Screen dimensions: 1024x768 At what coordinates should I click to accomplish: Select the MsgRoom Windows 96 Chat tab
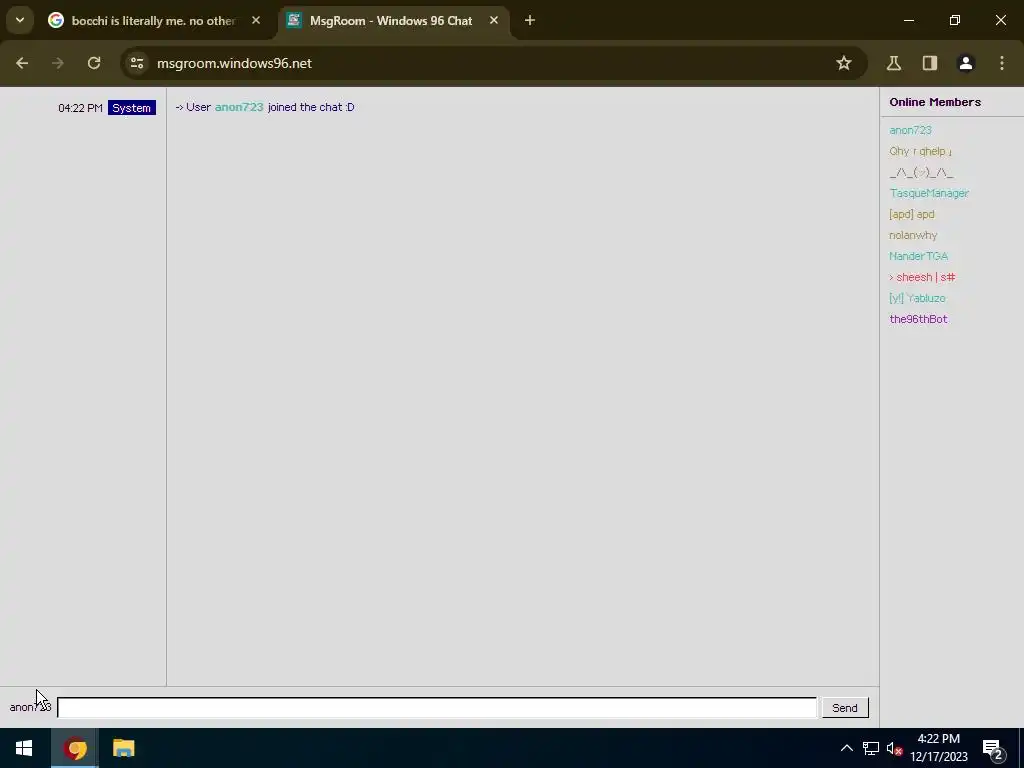391,21
